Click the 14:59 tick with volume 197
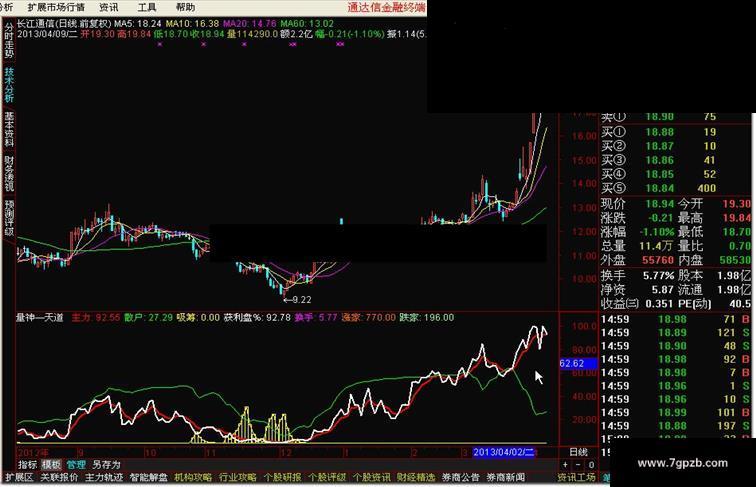 point(675,426)
